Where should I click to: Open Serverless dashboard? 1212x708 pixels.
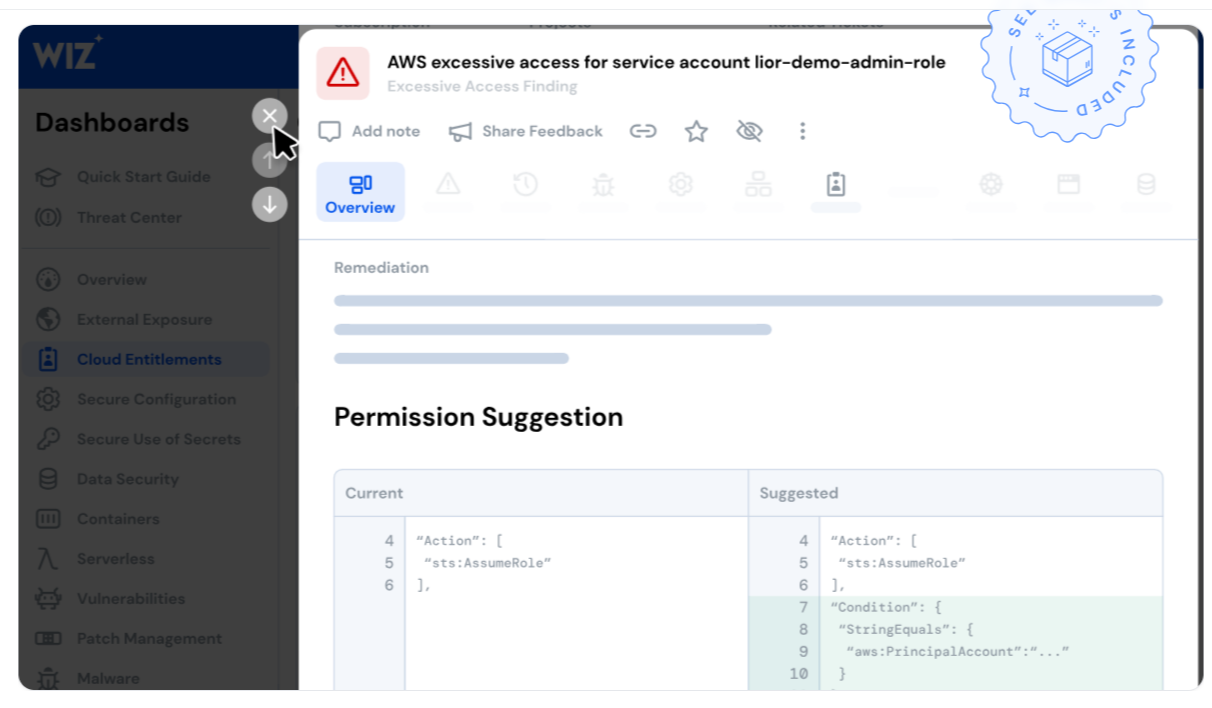115,559
